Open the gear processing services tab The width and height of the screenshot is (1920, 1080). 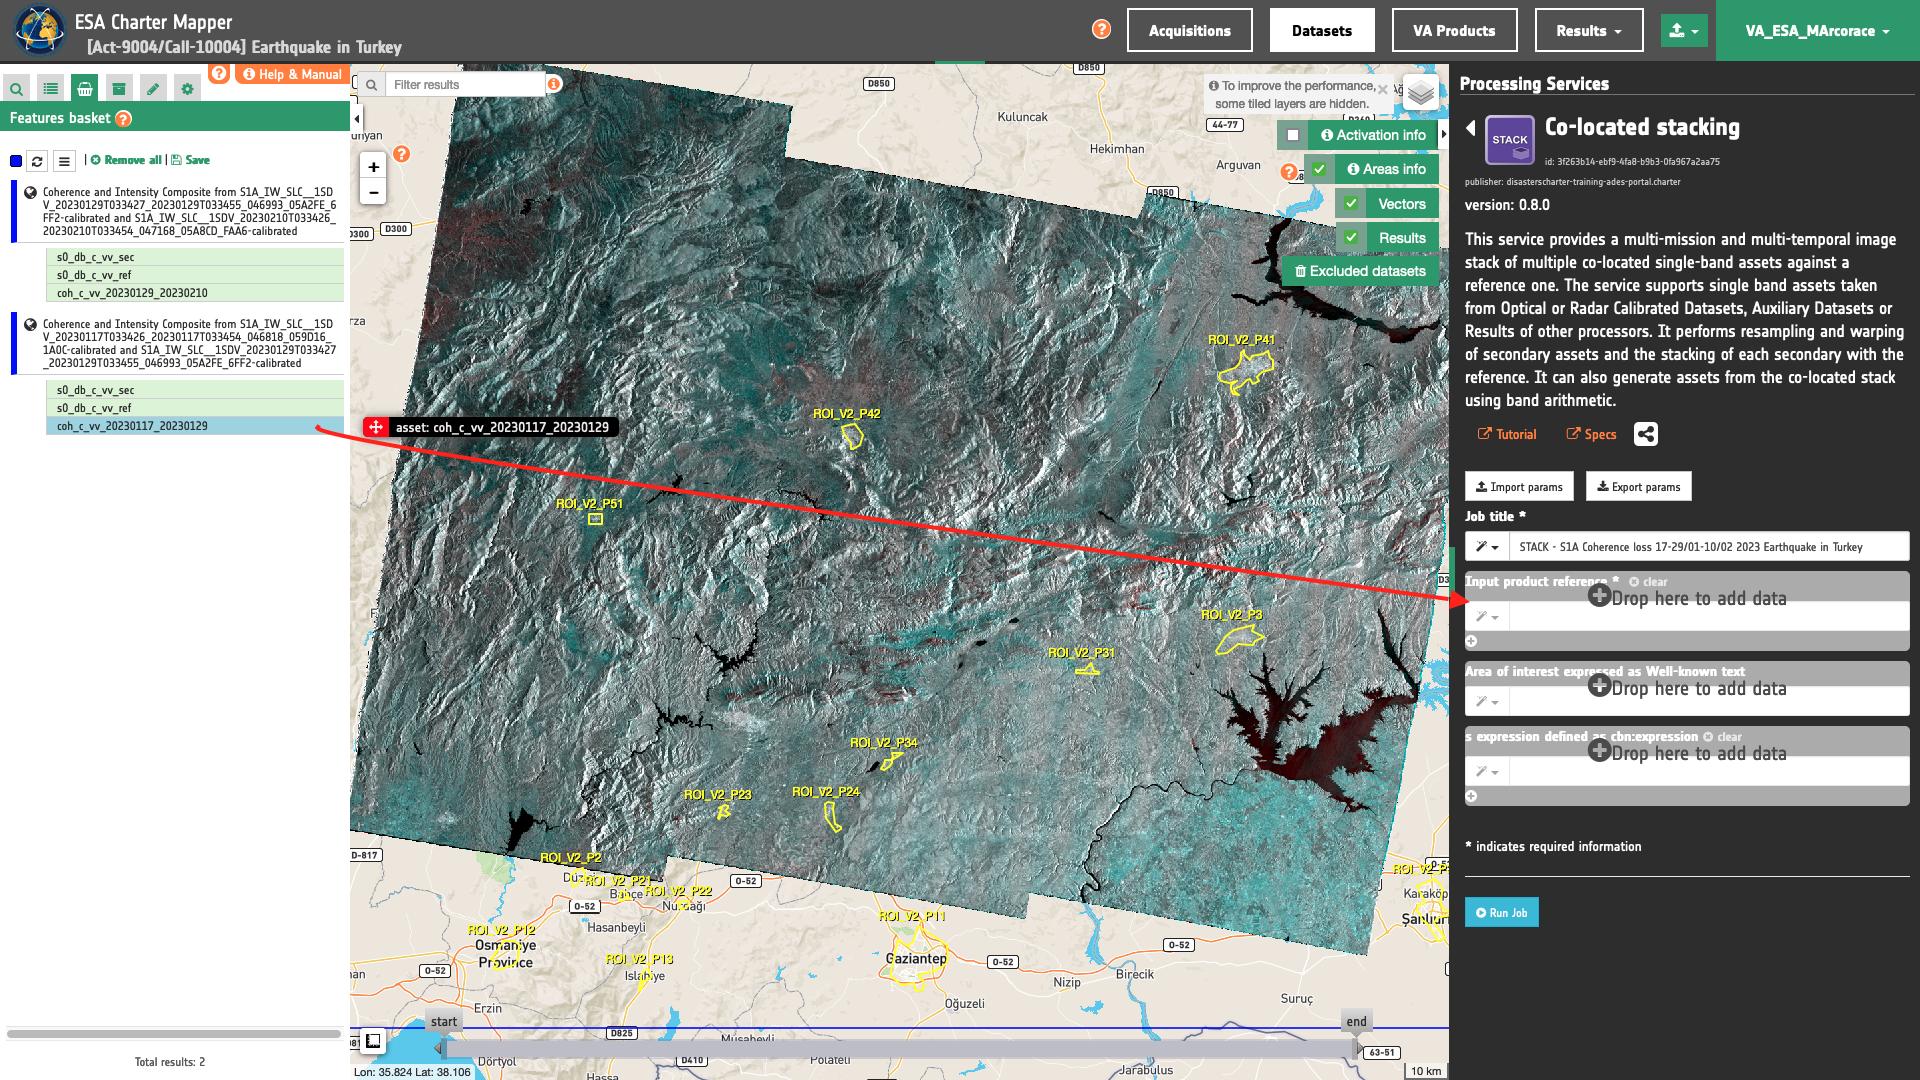[187, 89]
